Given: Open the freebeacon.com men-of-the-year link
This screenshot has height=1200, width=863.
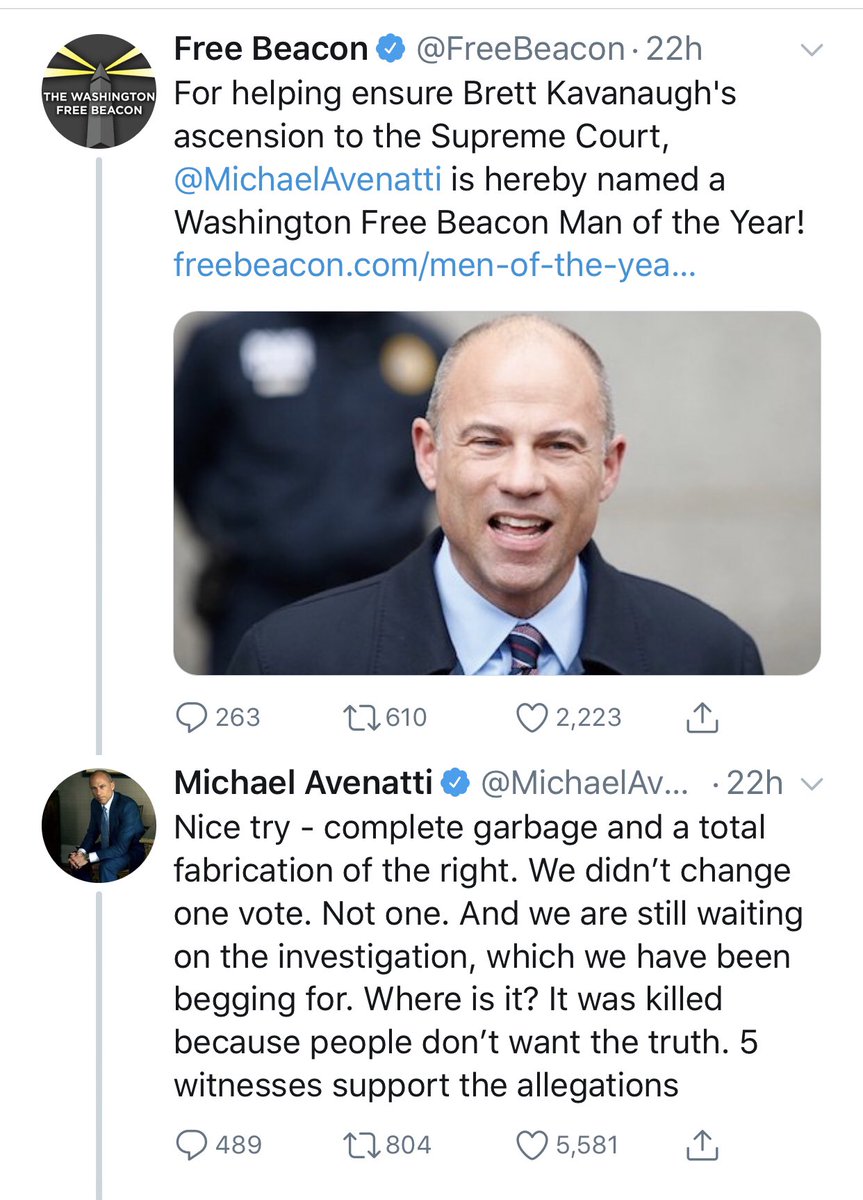Looking at the screenshot, I should [433, 265].
